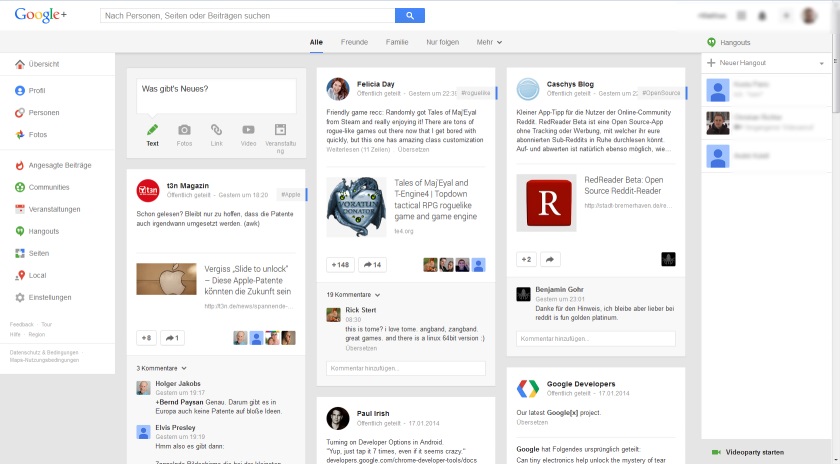Switch to the Nur folgen tab
The height and width of the screenshot is (464, 840).
442,42
